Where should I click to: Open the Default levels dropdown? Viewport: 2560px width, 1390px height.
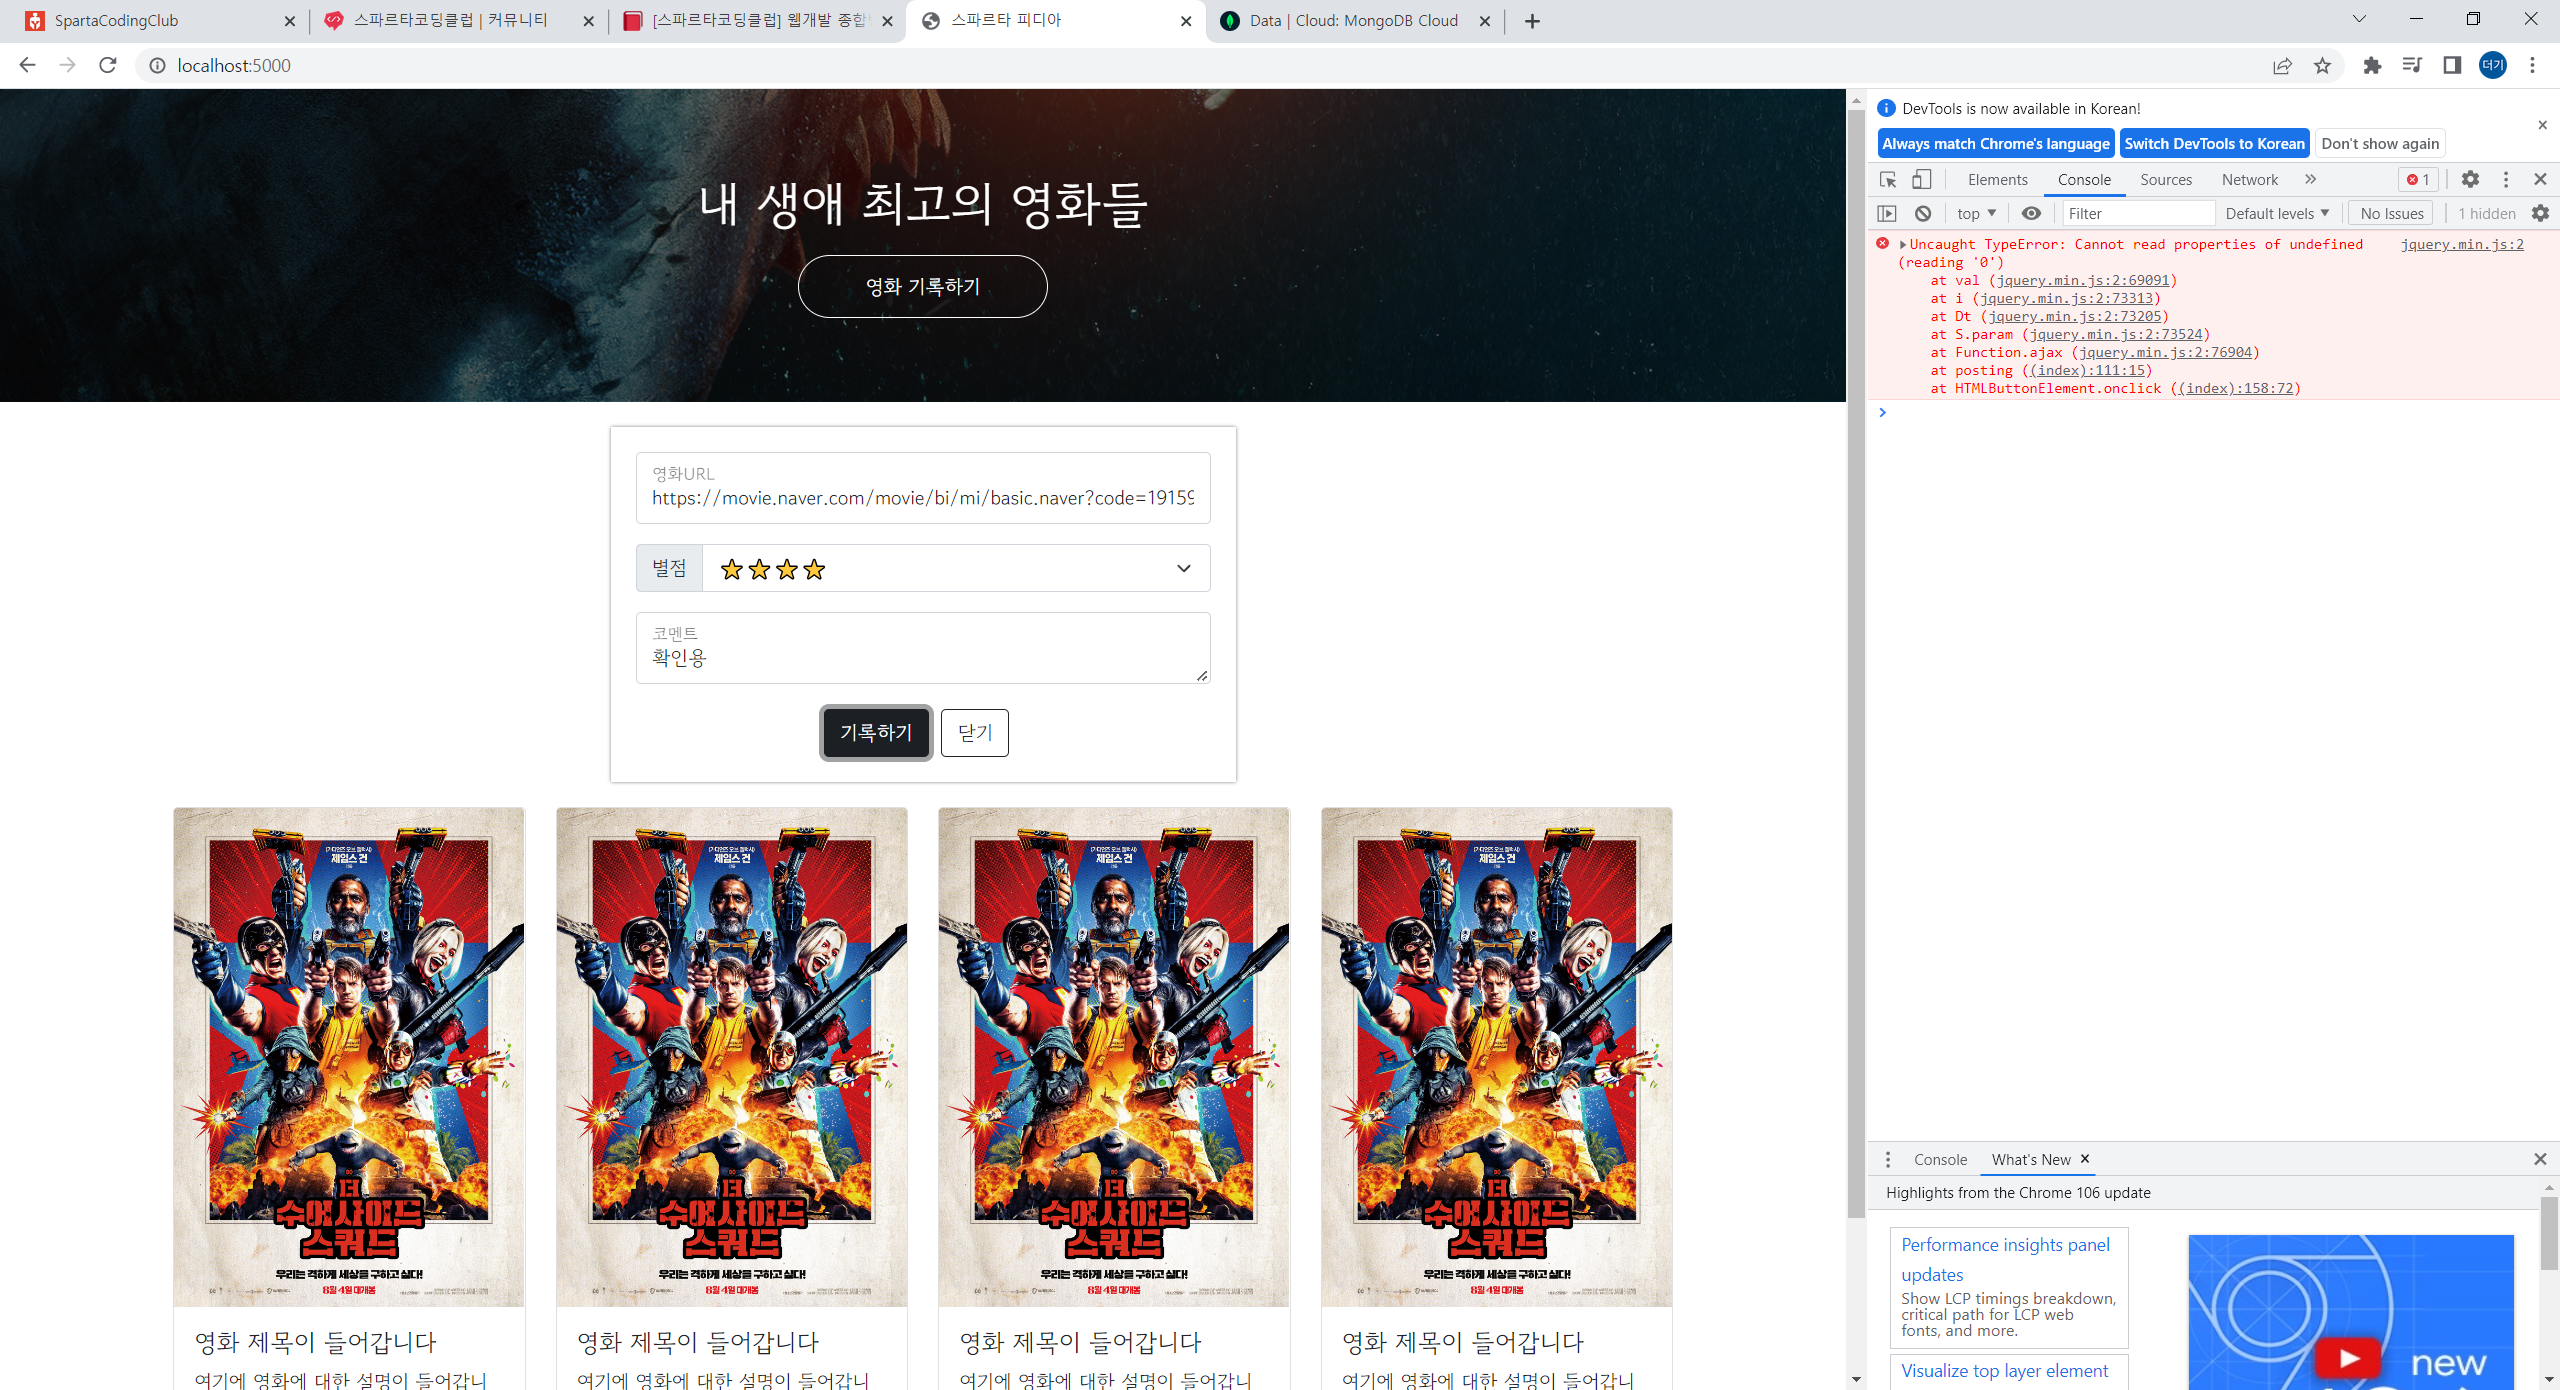coord(2277,213)
